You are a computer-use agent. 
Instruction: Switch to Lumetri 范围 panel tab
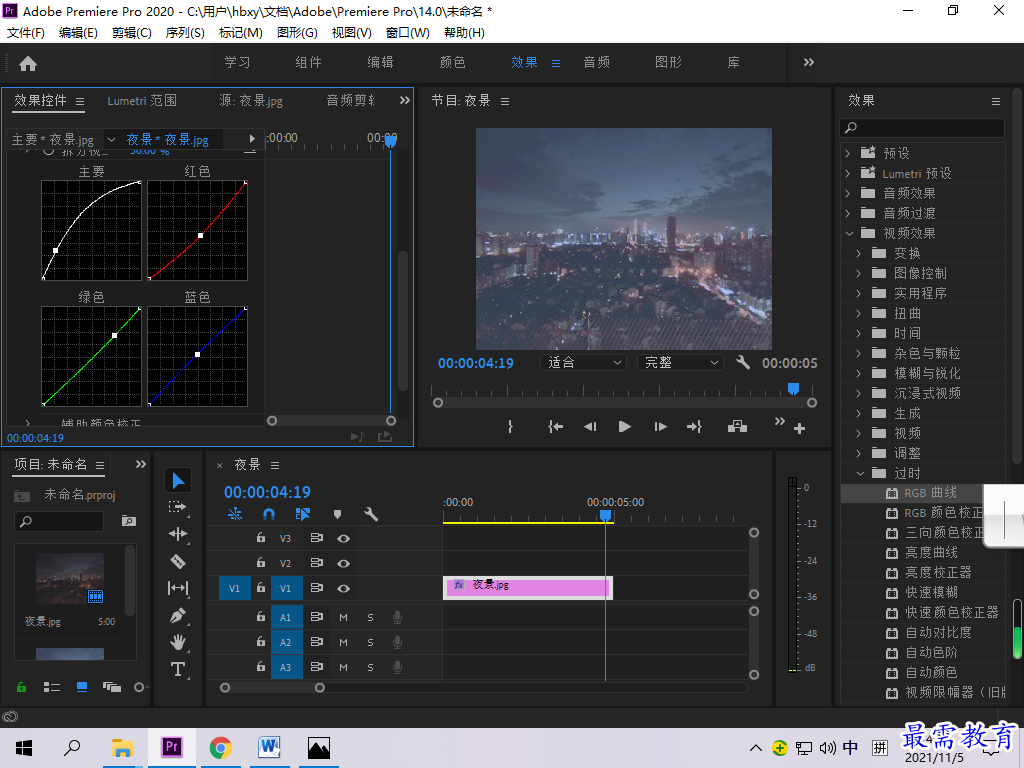[x=142, y=101]
